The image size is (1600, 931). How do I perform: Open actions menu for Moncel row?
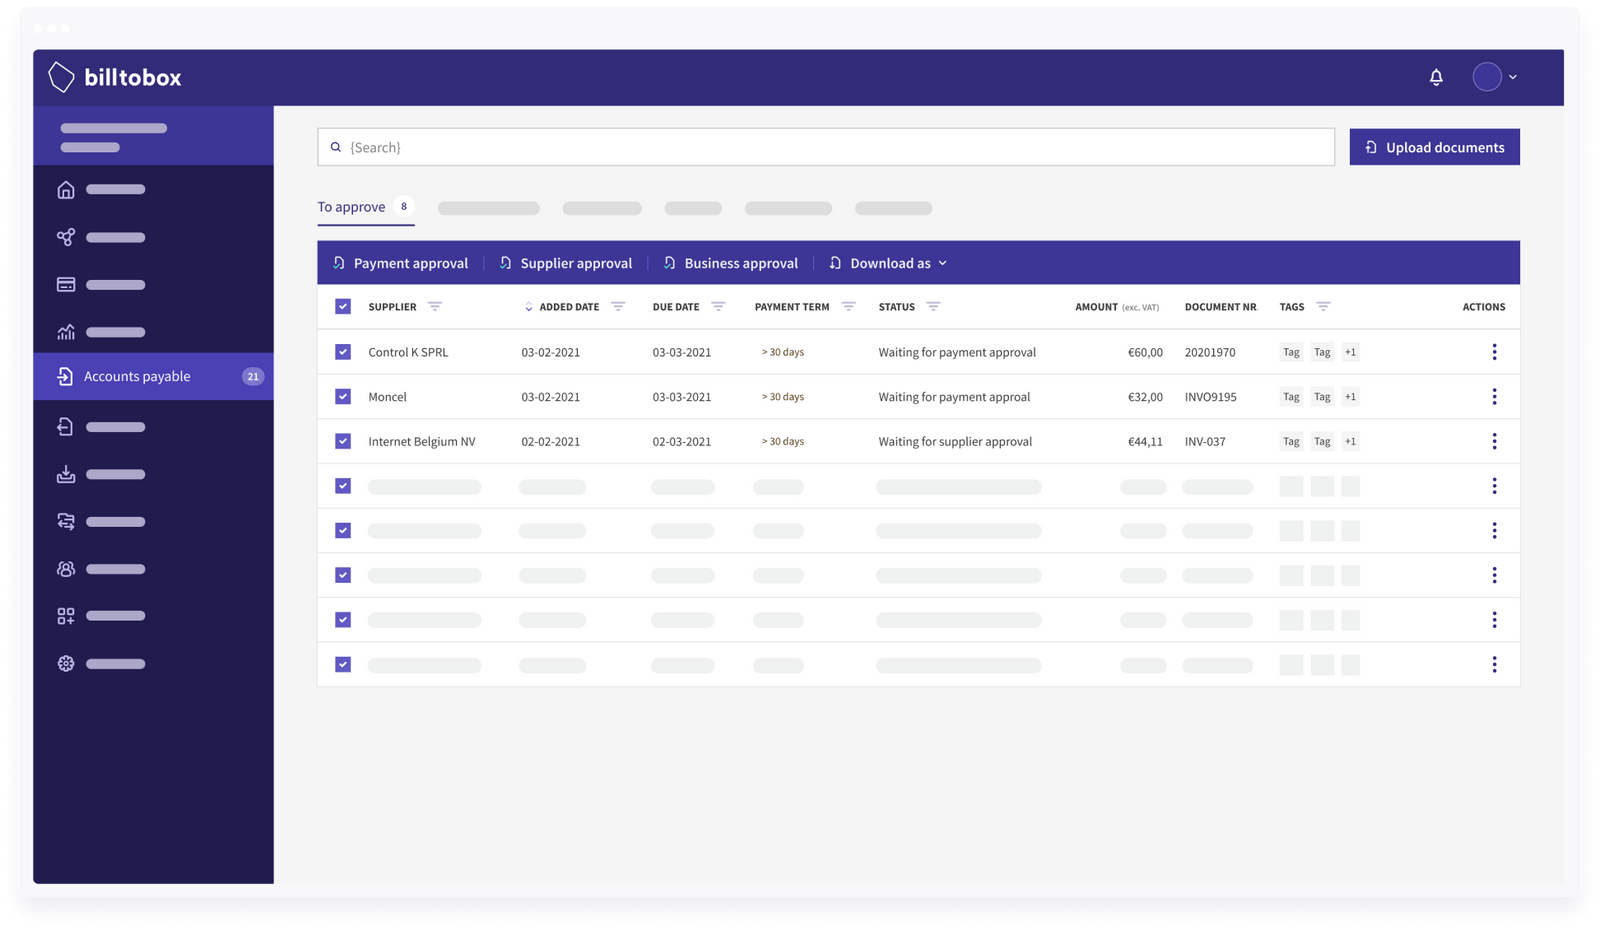[x=1494, y=397]
